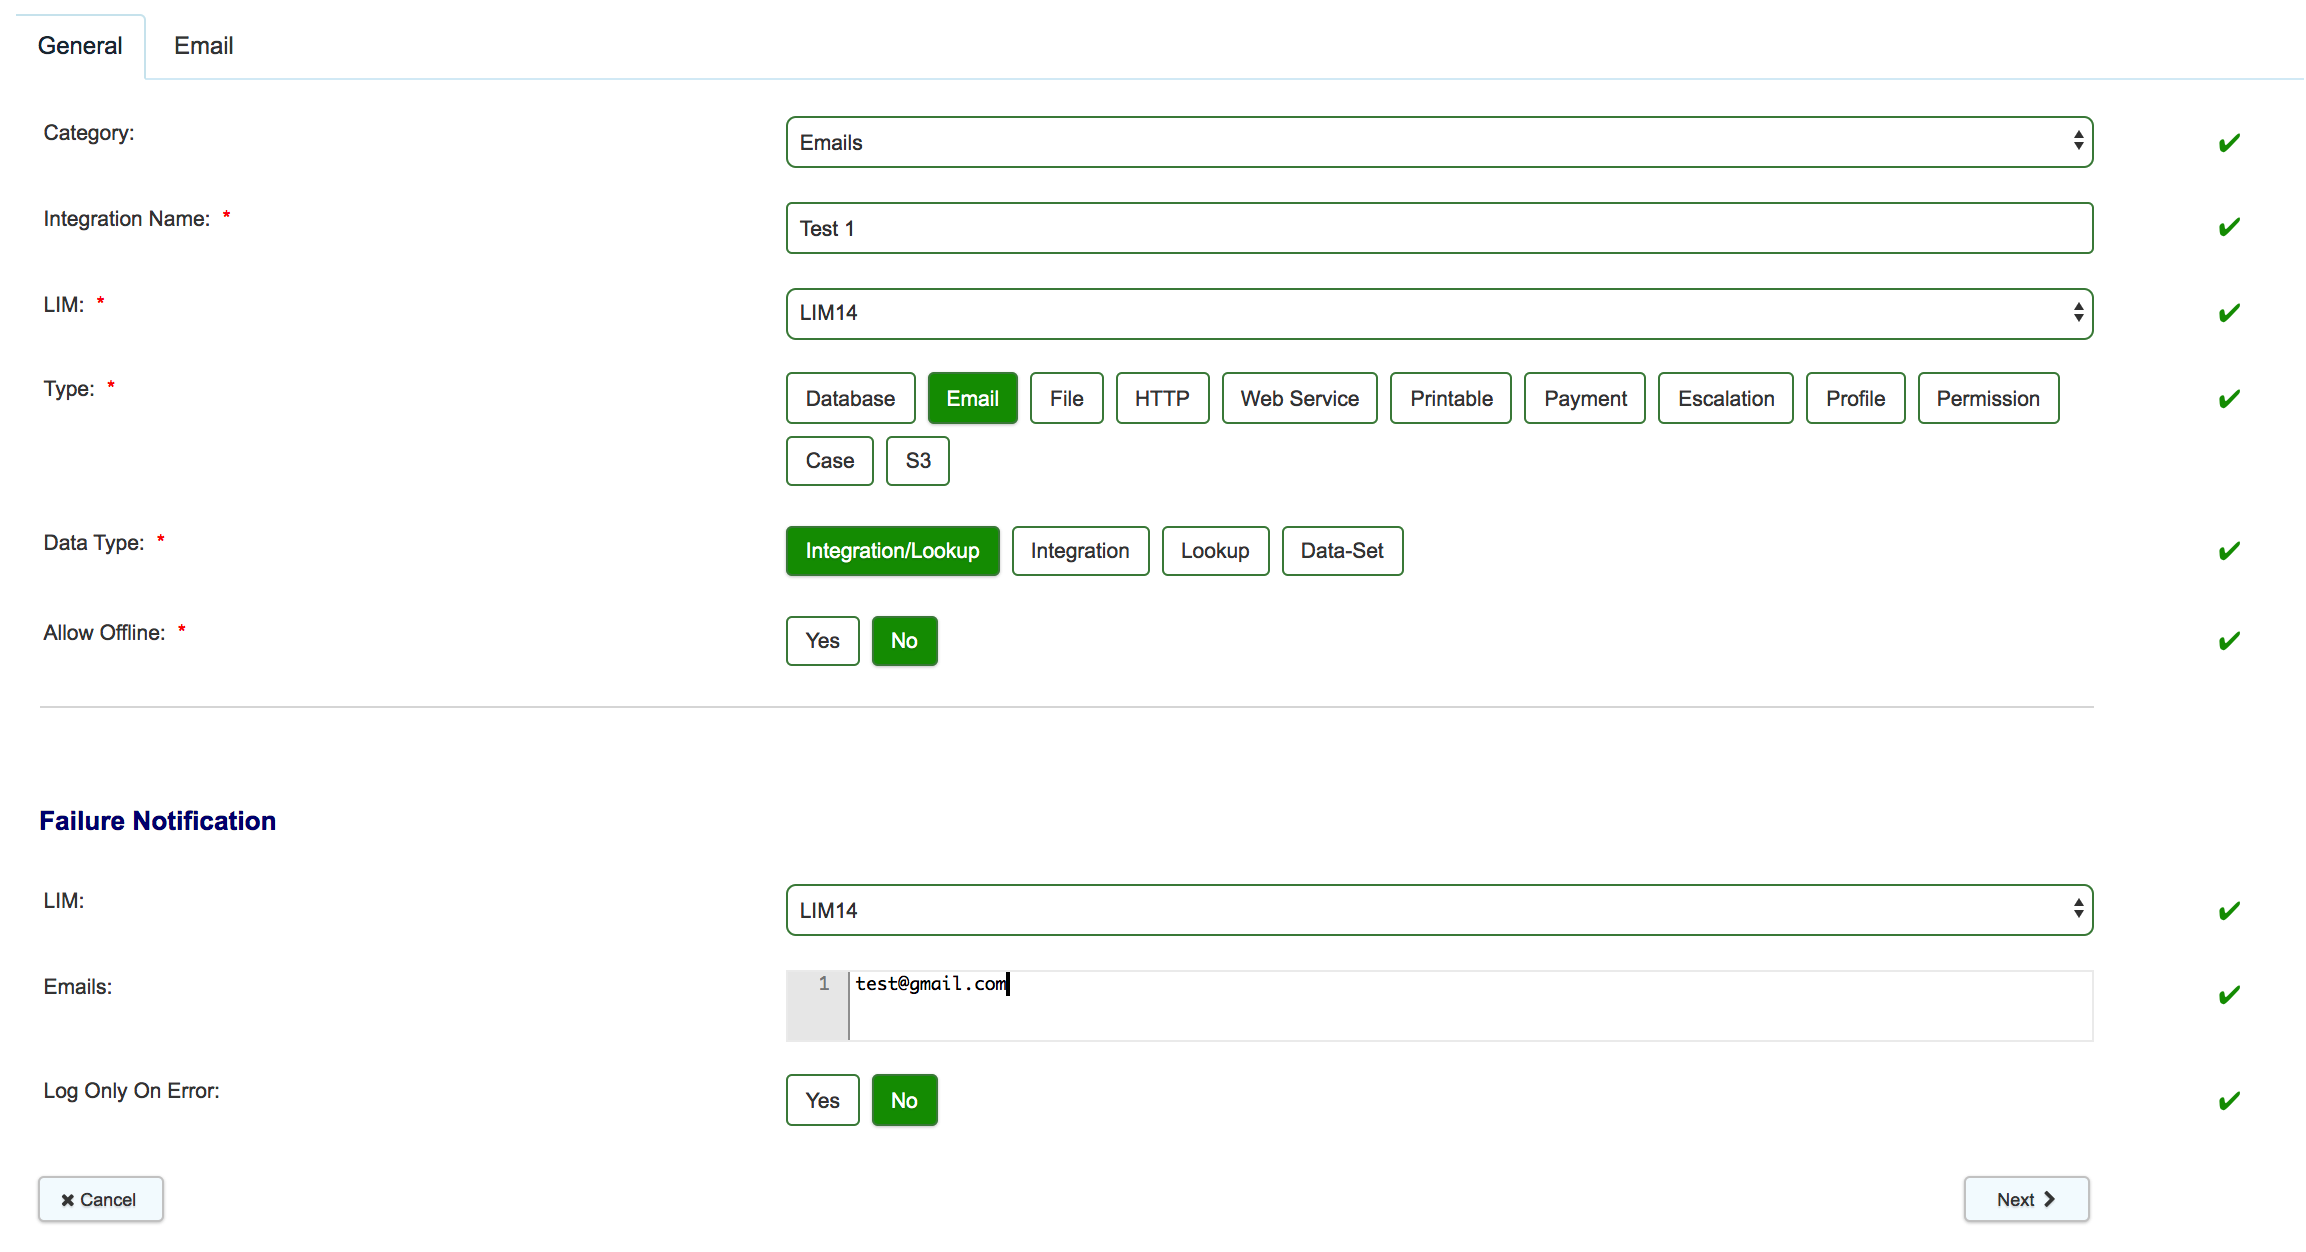Image resolution: width=2306 pixels, height=1252 pixels.
Task: Click the Next button
Action: [x=2026, y=1199]
